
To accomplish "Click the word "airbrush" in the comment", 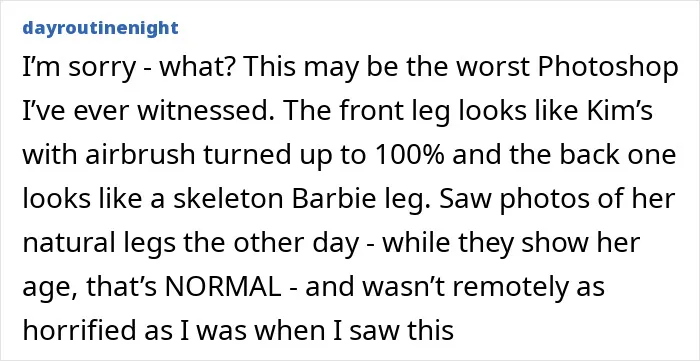I will [x=140, y=156].
